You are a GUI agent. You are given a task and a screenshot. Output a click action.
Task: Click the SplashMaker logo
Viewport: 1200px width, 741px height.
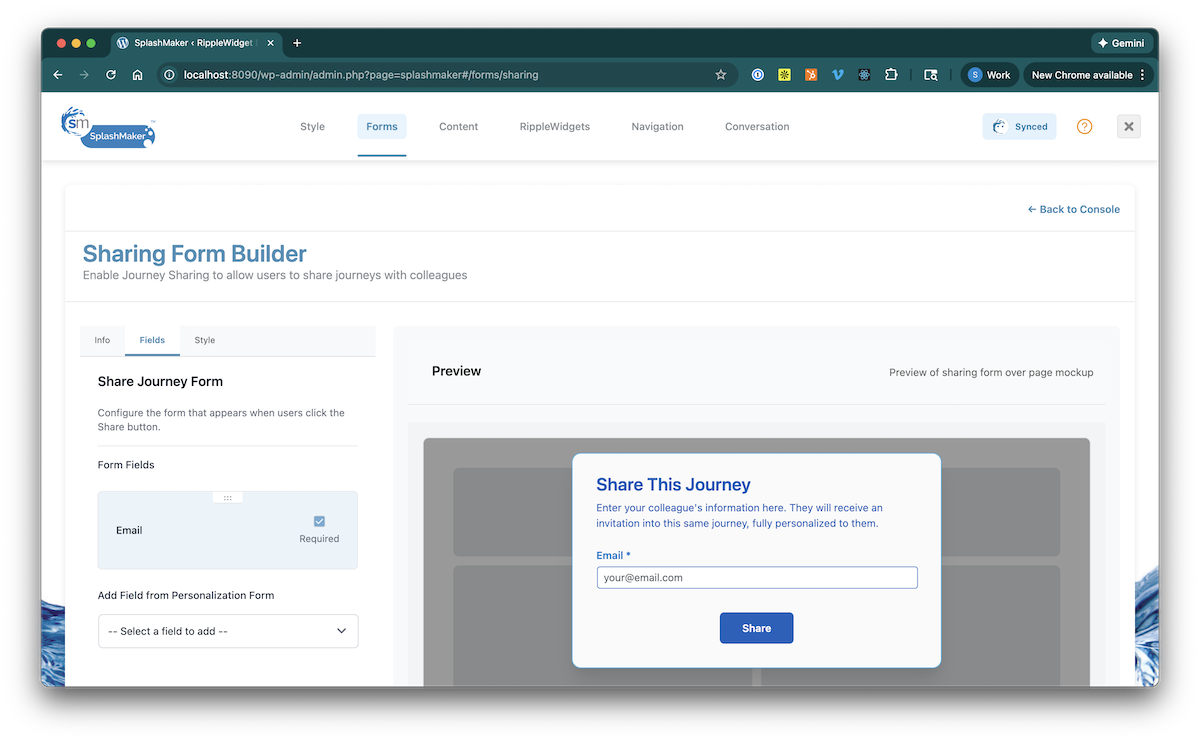pos(108,127)
